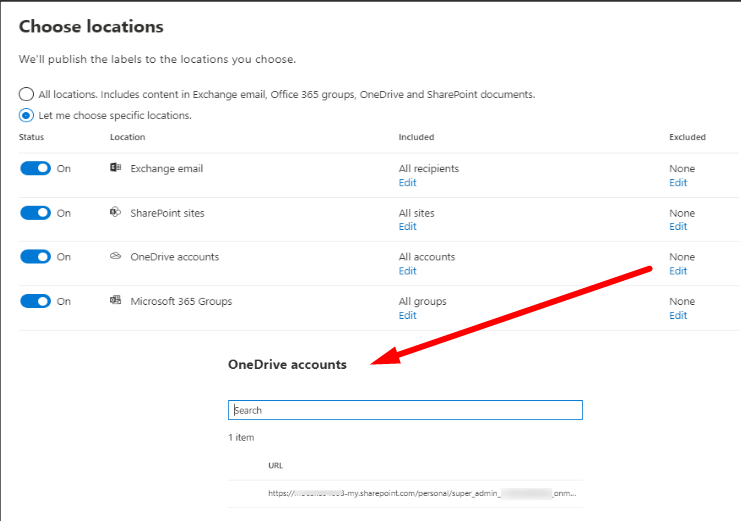741x521 pixels.
Task: Edit excluded Microsoft 365 groups
Action: tap(678, 316)
